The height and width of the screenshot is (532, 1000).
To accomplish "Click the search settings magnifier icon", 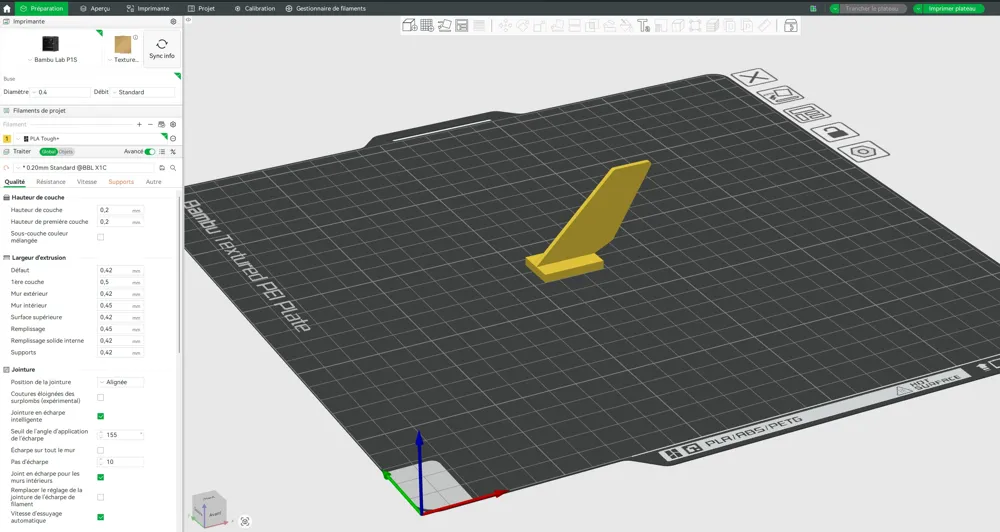I will tap(173, 168).
